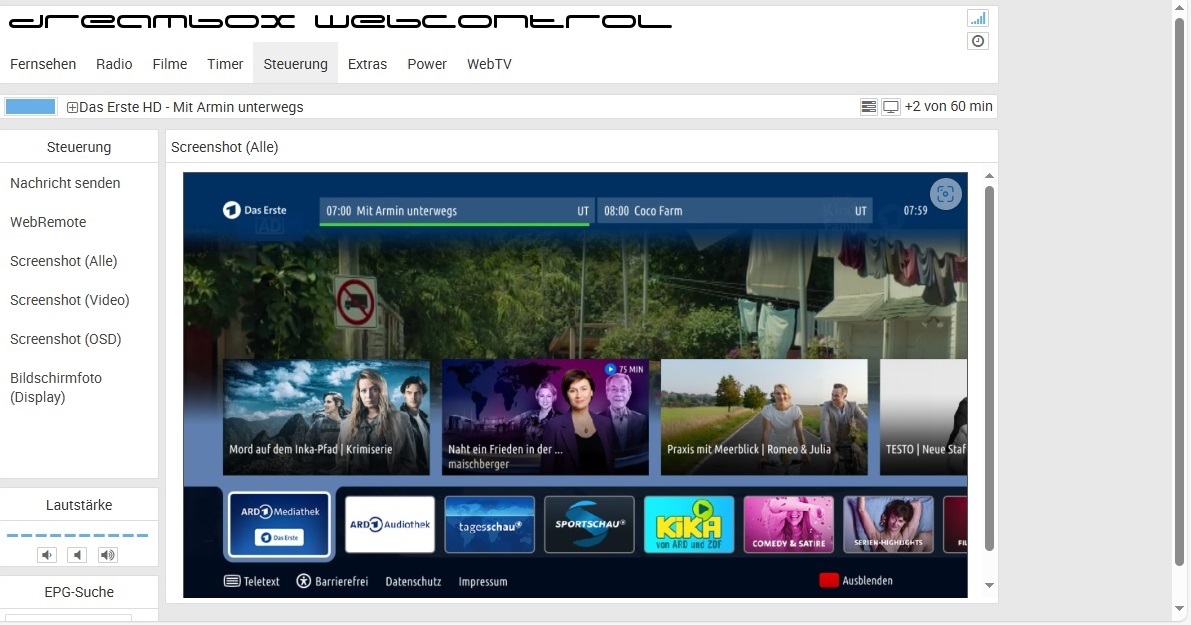Switch to the Timer tab

pyautogui.click(x=225, y=64)
